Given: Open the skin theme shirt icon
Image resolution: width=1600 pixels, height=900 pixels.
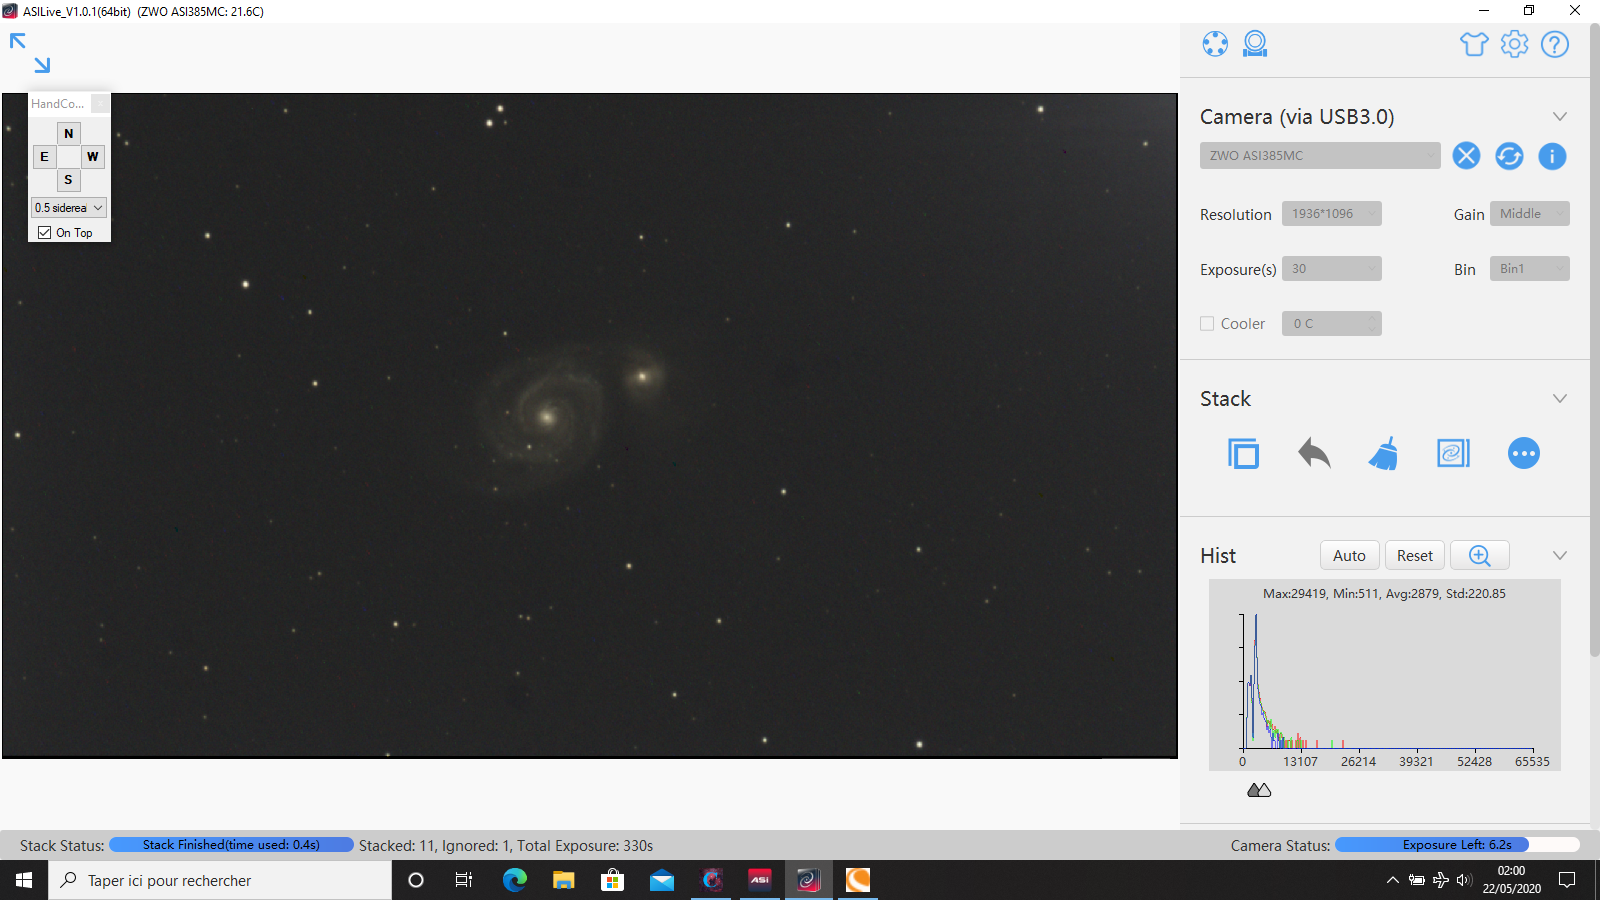Looking at the screenshot, I should 1474,44.
